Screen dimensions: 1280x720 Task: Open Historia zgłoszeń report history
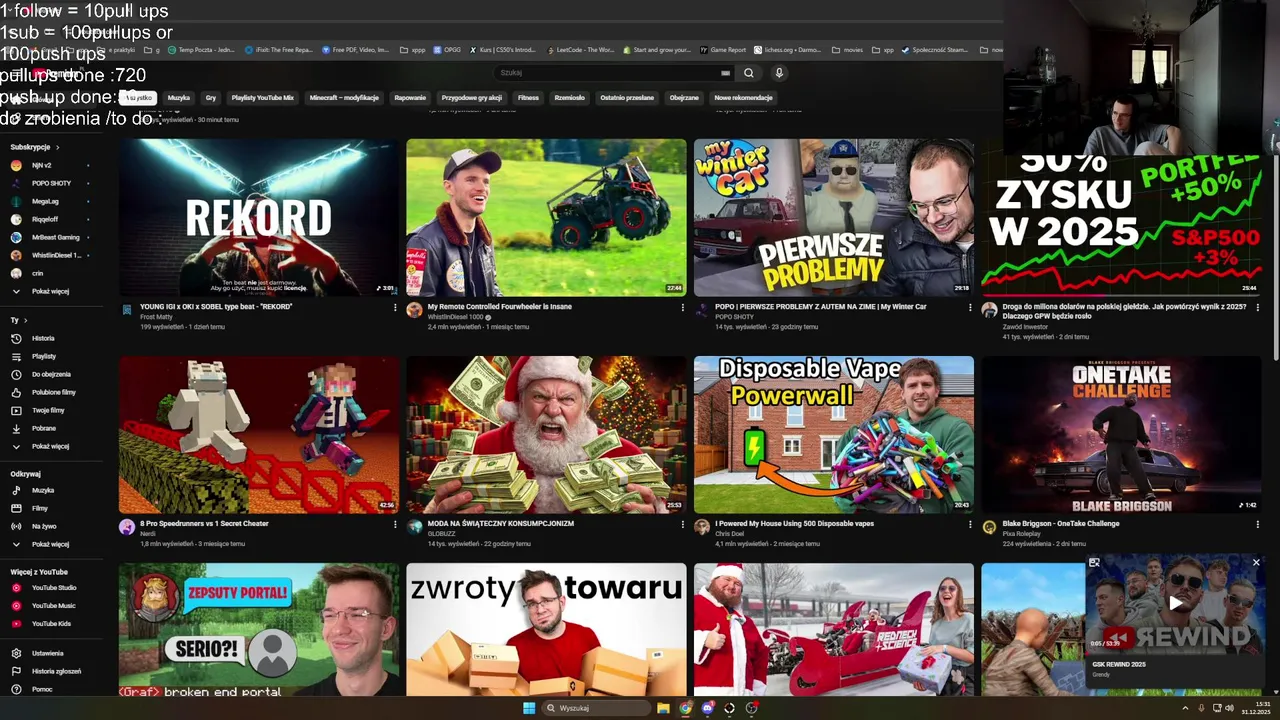click(x=56, y=671)
